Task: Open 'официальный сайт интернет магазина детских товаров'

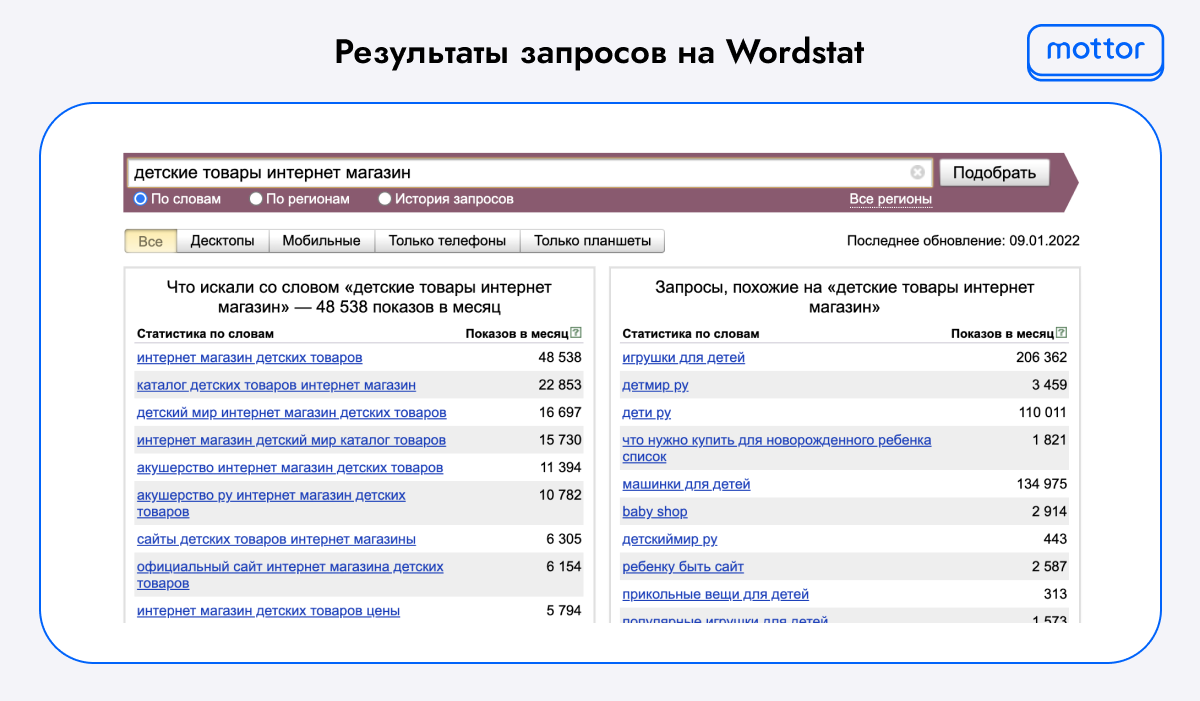Action: coord(290,574)
